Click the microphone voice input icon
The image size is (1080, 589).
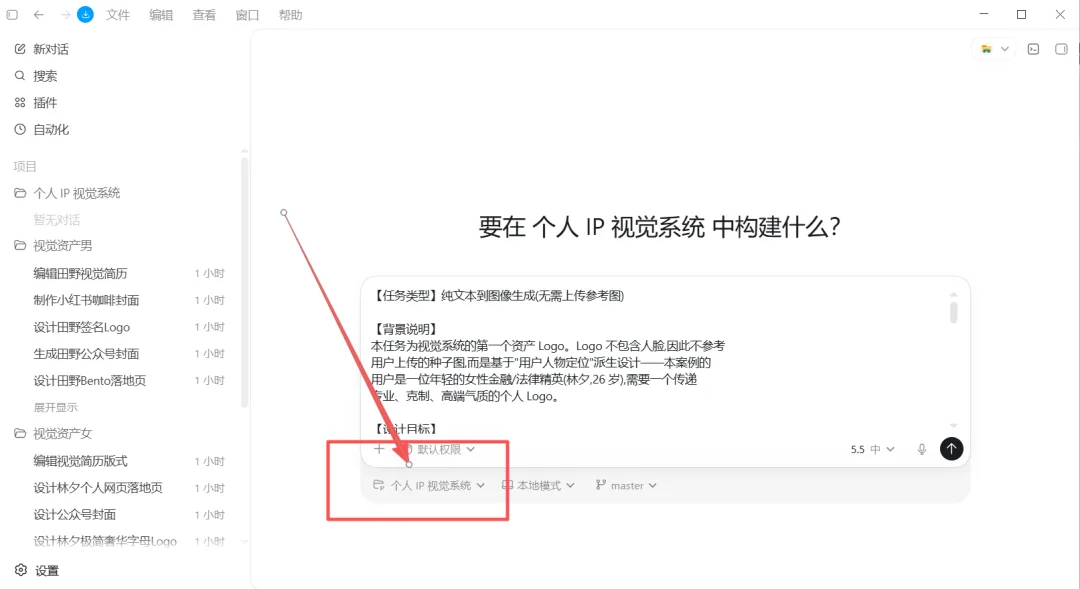(x=922, y=449)
